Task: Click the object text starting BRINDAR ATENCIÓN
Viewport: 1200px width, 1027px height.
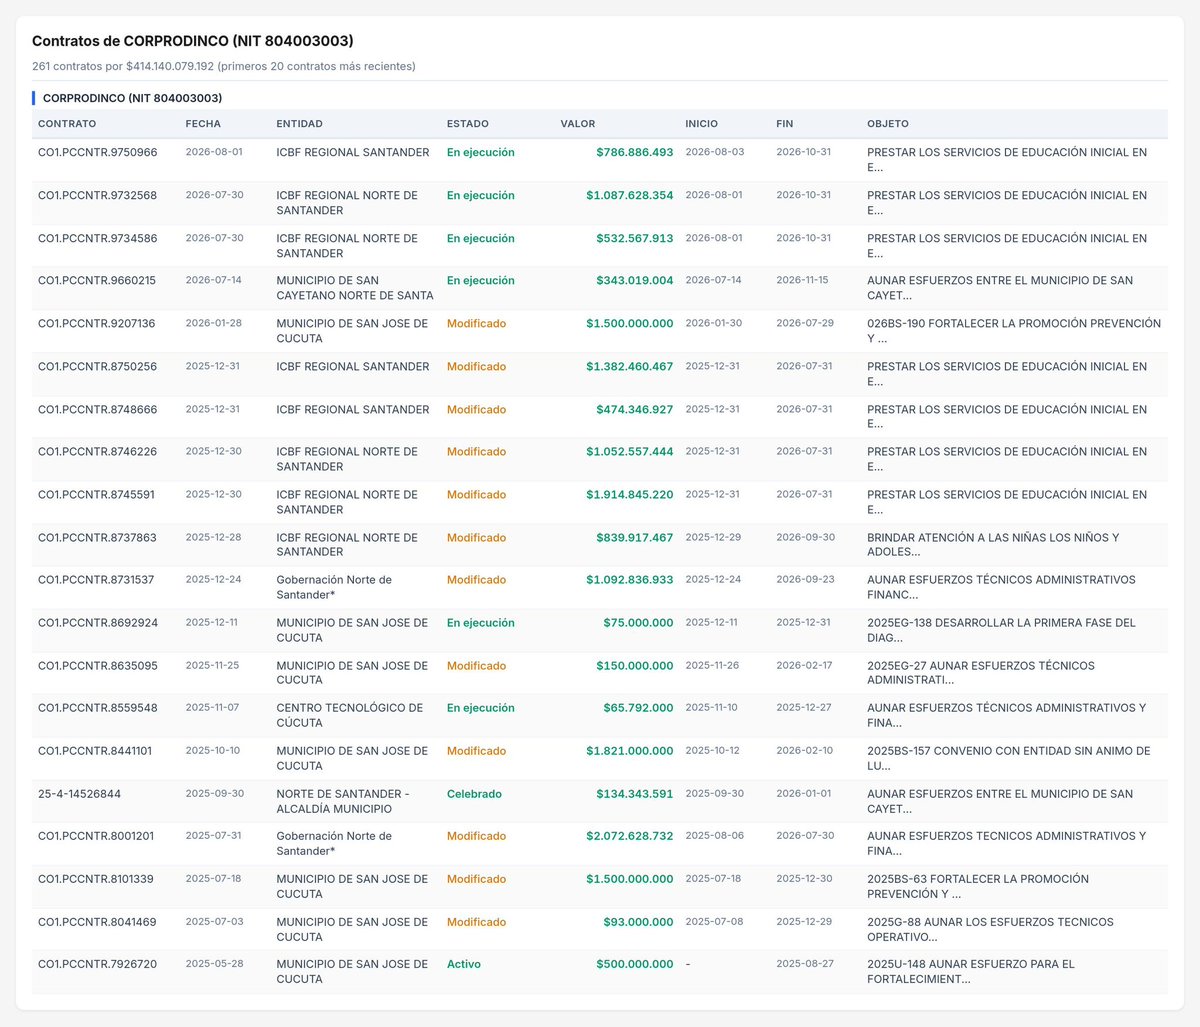Action: point(993,545)
